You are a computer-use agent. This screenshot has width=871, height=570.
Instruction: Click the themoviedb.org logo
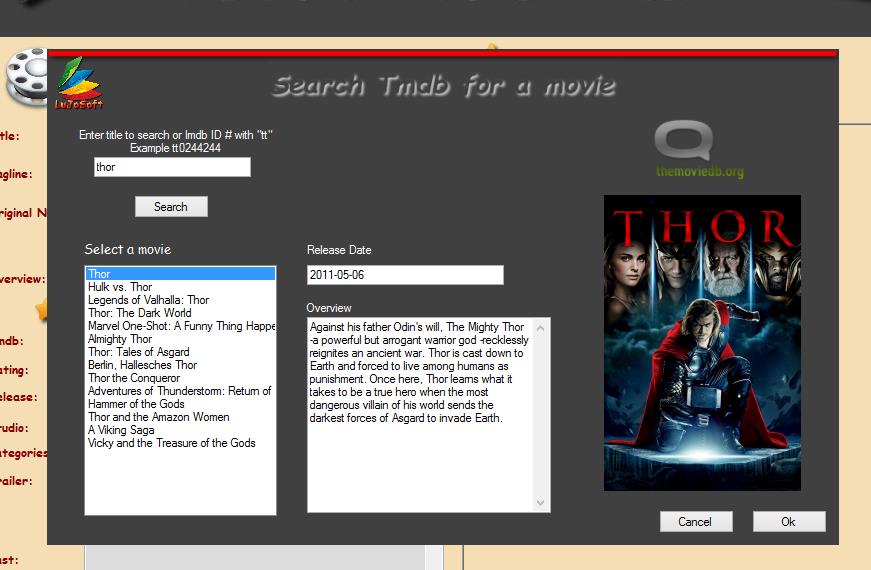coord(699,148)
